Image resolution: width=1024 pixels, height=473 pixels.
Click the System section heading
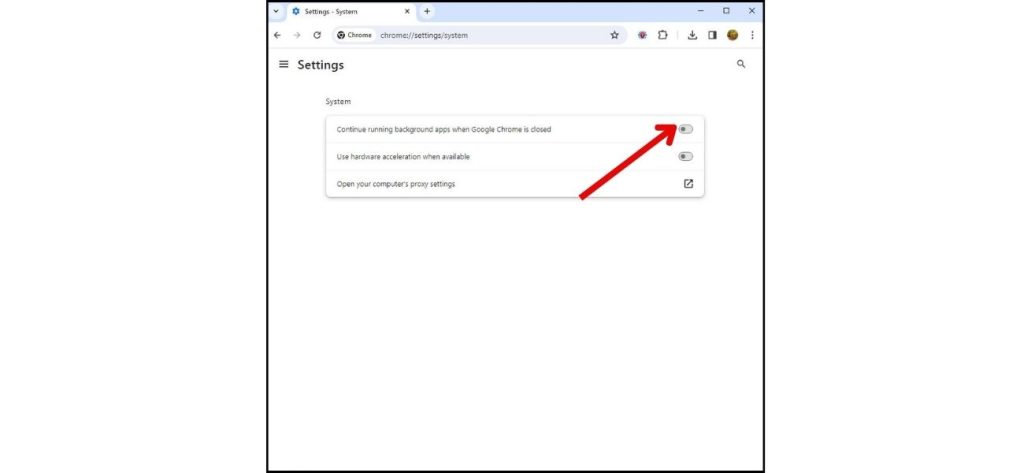click(338, 102)
